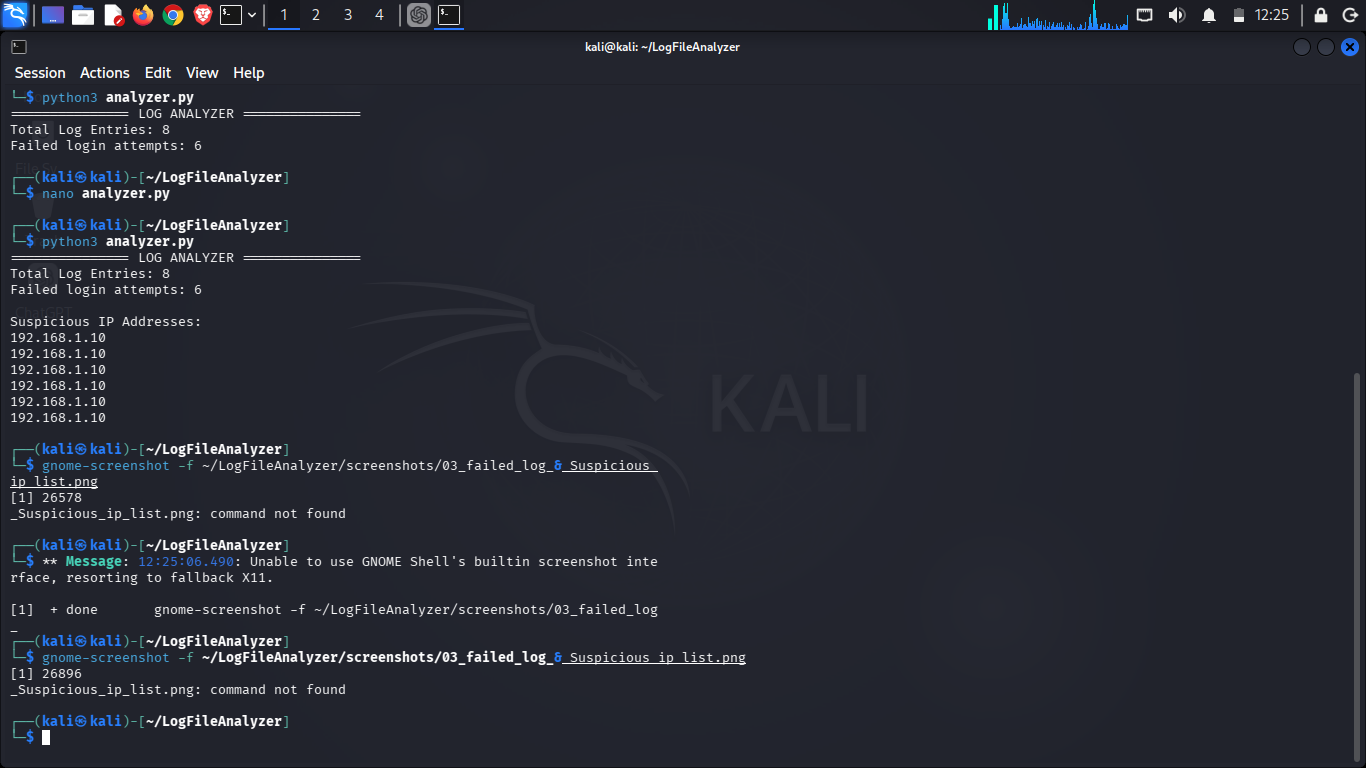
Task: Expand terminal launcher dropdown arrow
Action: (252, 15)
